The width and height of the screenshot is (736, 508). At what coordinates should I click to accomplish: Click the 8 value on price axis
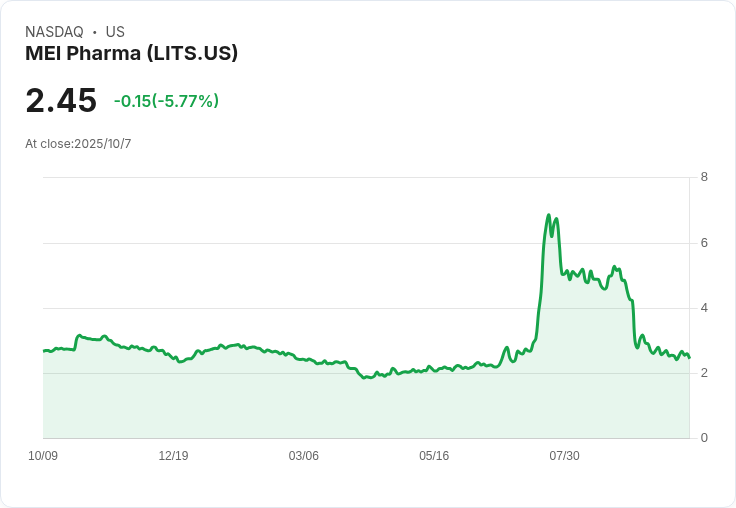[704, 177]
